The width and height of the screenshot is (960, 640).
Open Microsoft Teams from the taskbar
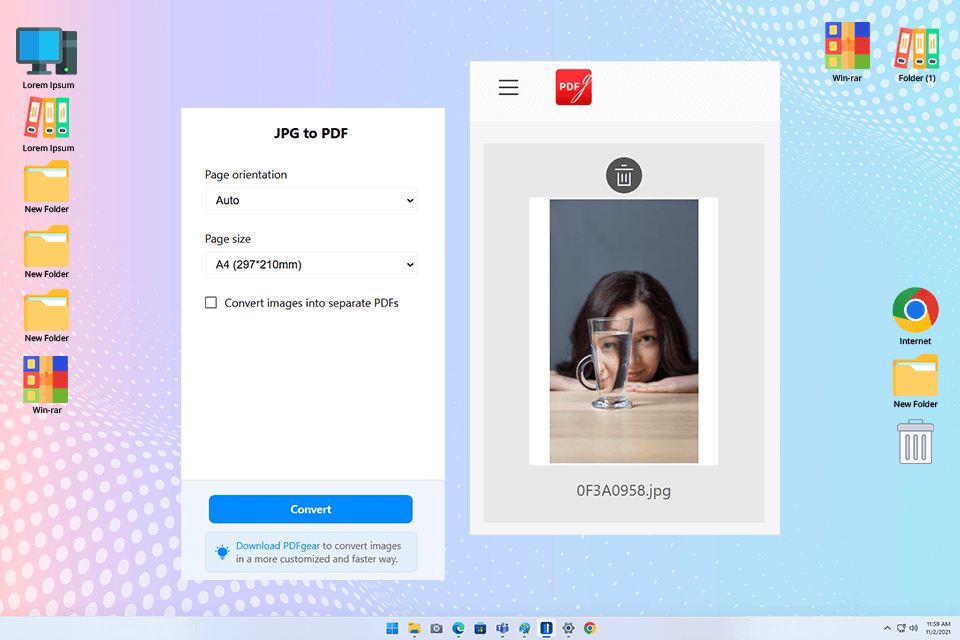[502, 628]
